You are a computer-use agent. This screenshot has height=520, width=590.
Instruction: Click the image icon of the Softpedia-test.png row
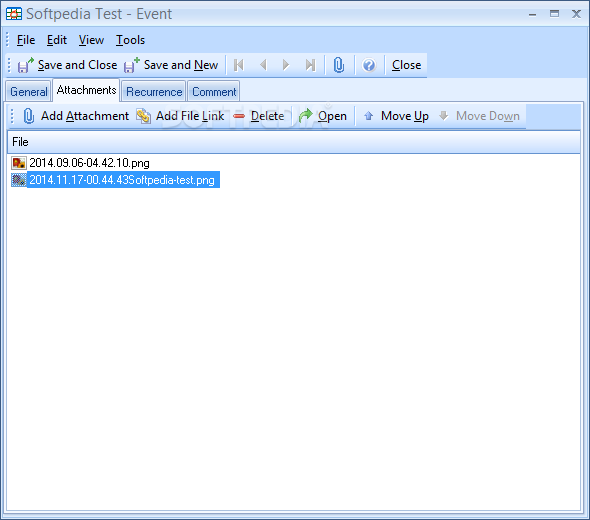19,180
